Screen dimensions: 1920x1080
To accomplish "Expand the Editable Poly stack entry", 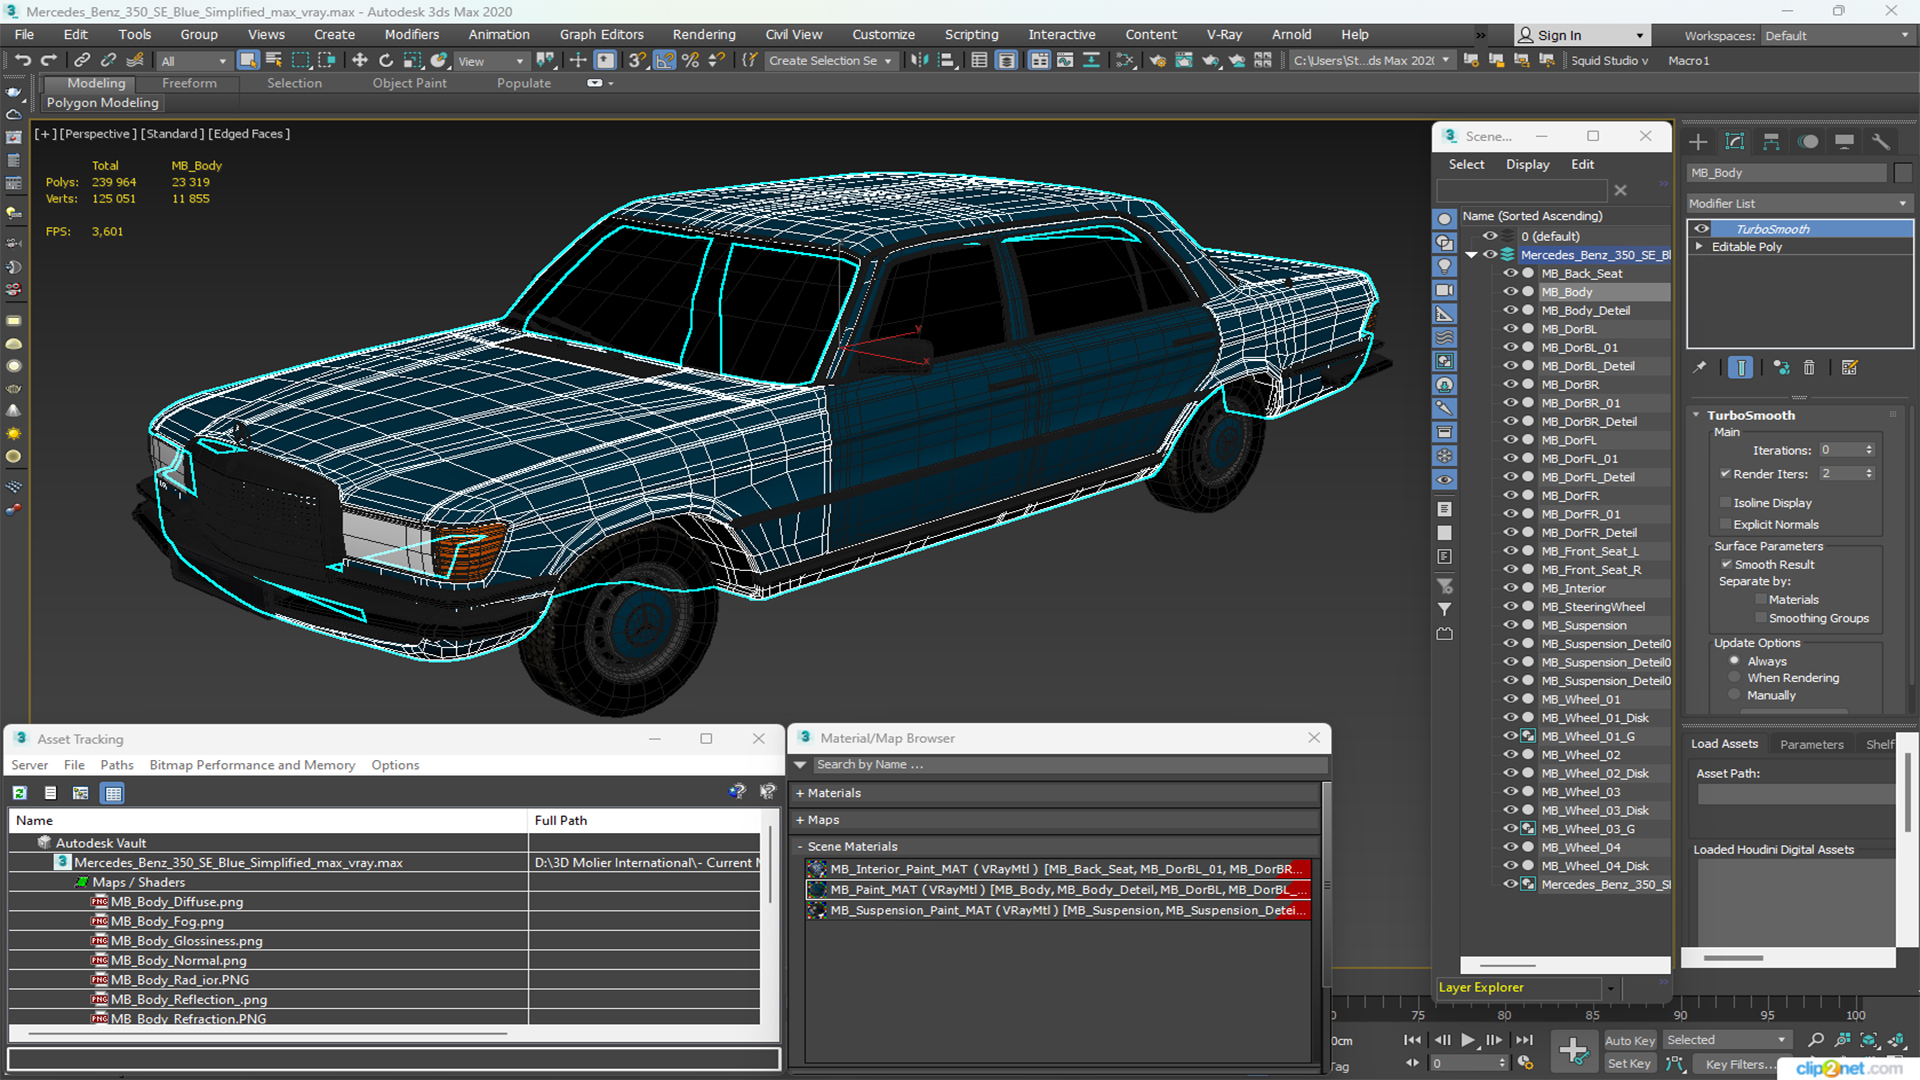I will tap(1699, 247).
